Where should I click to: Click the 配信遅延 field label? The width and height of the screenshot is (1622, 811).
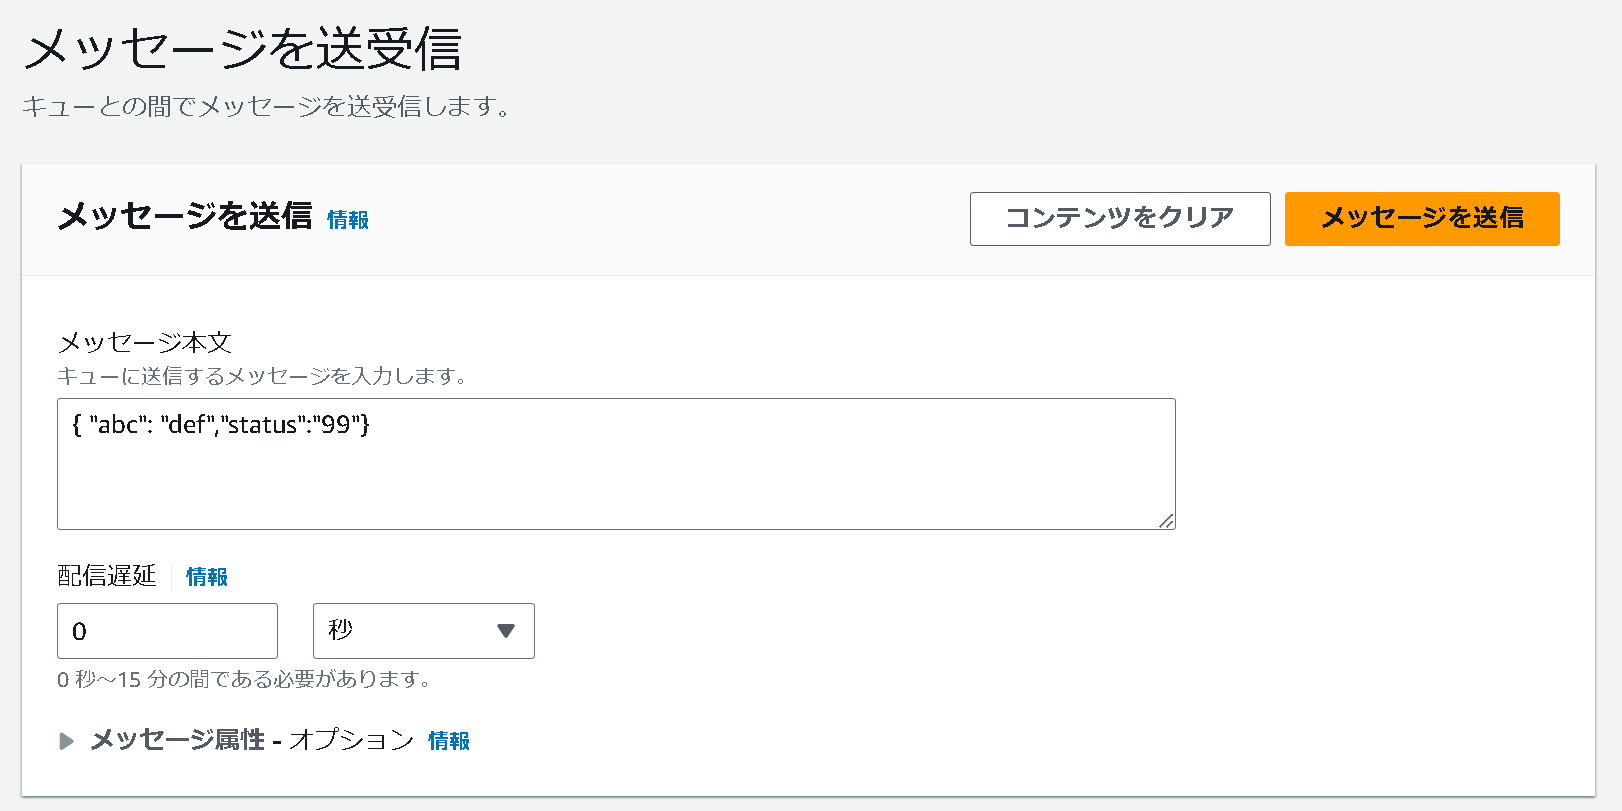click(x=107, y=576)
